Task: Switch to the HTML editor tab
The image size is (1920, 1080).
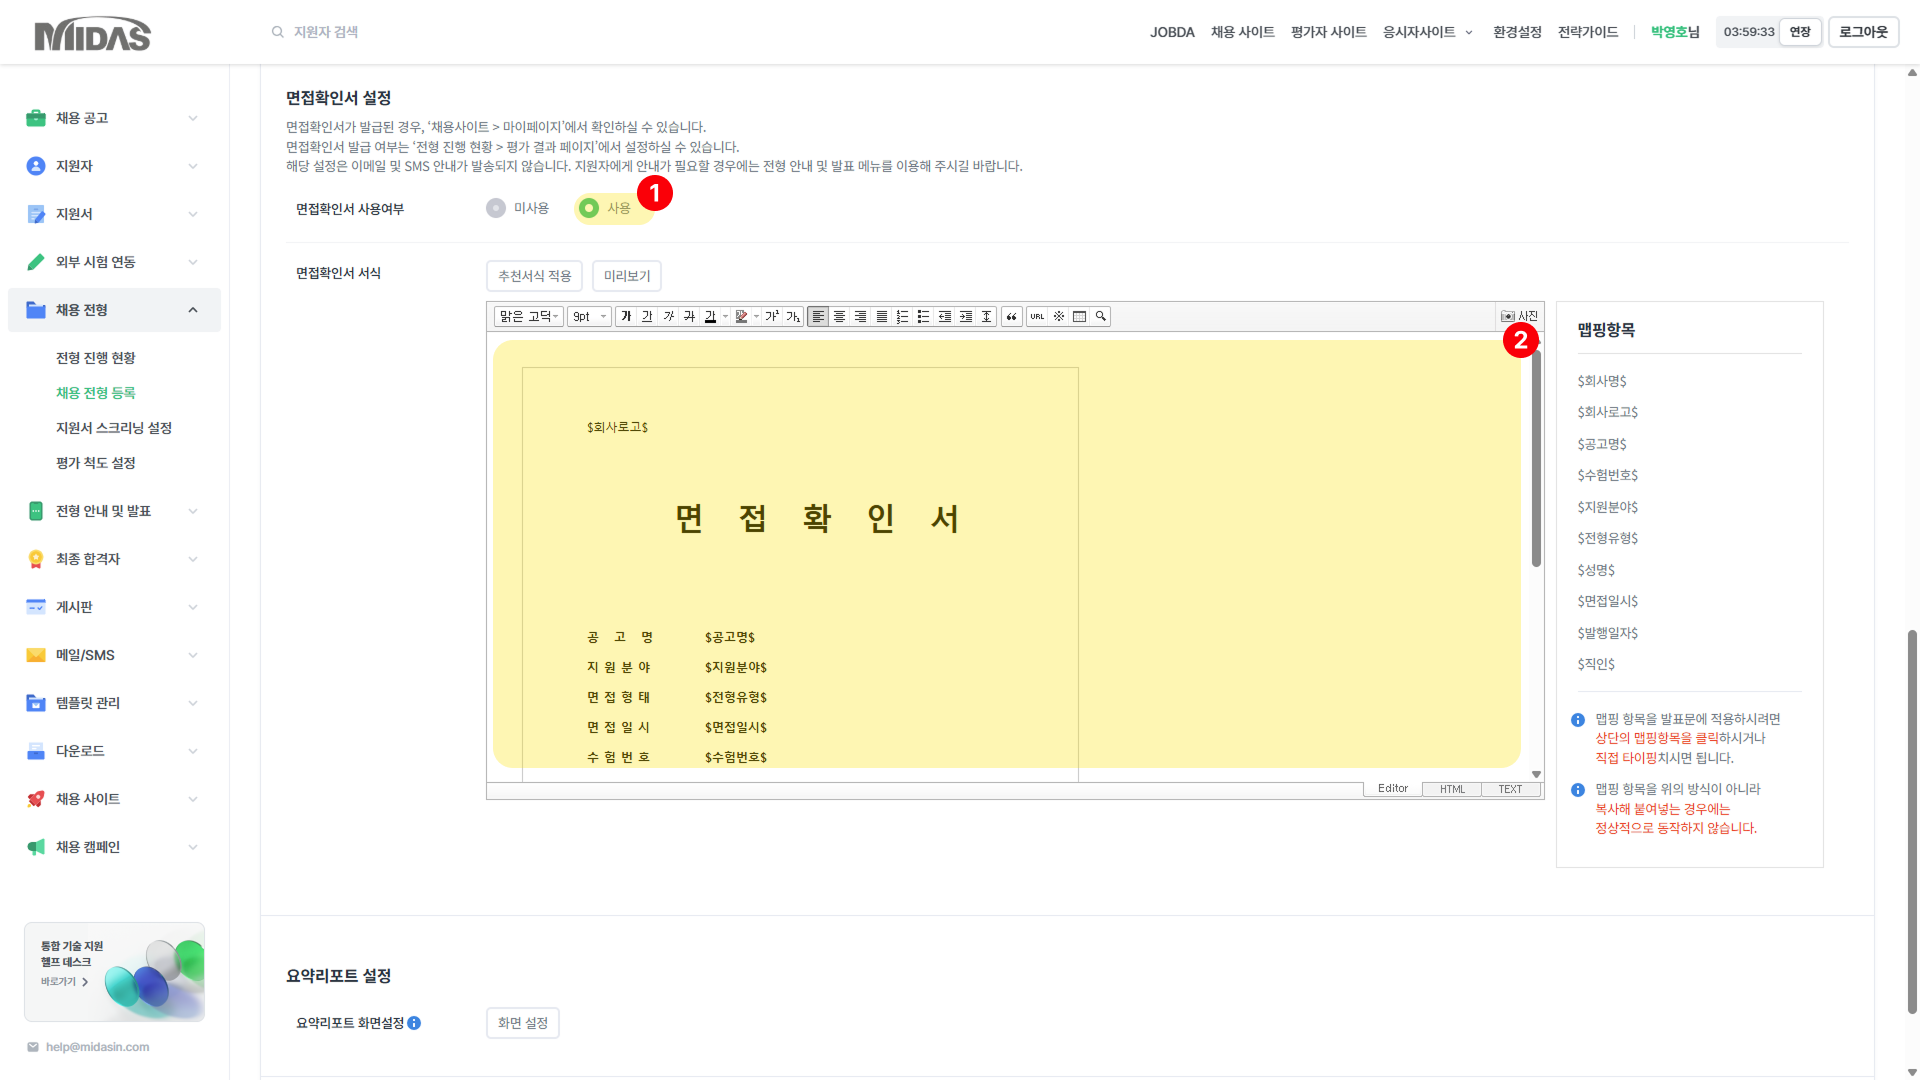Action: point(1452,789)
